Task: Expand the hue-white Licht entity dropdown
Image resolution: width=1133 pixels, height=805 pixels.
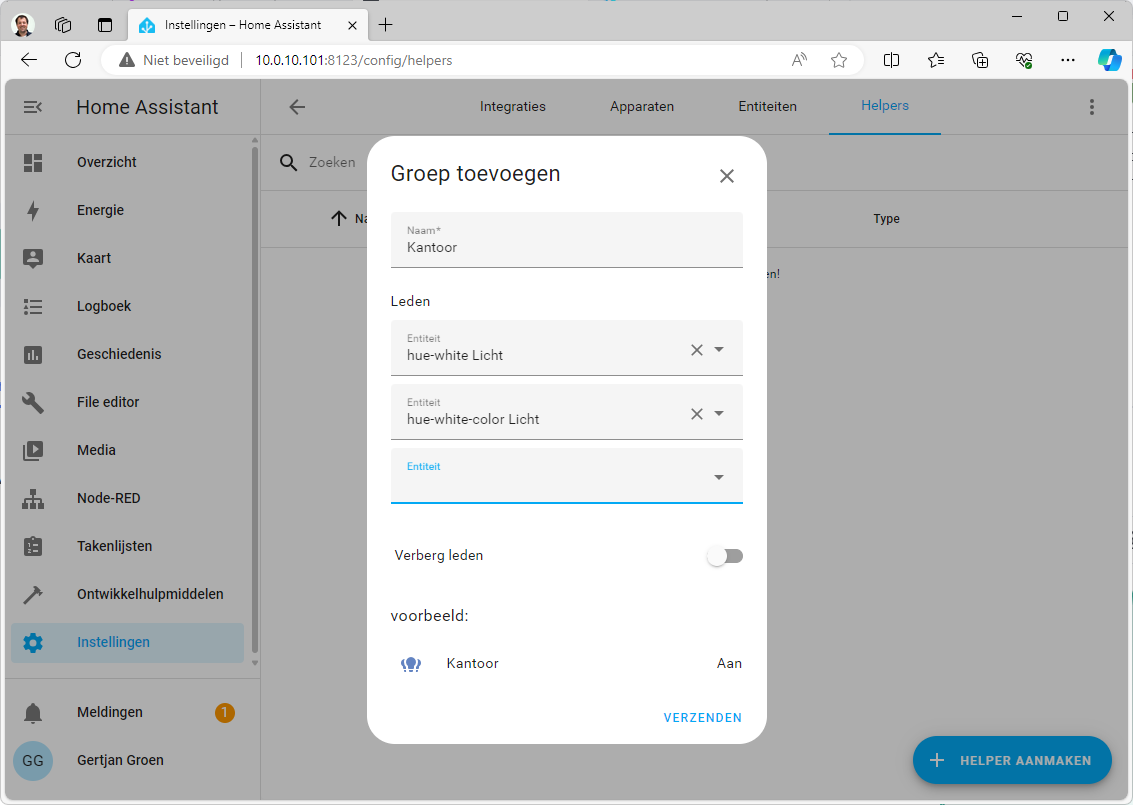Action: (719, 350)
